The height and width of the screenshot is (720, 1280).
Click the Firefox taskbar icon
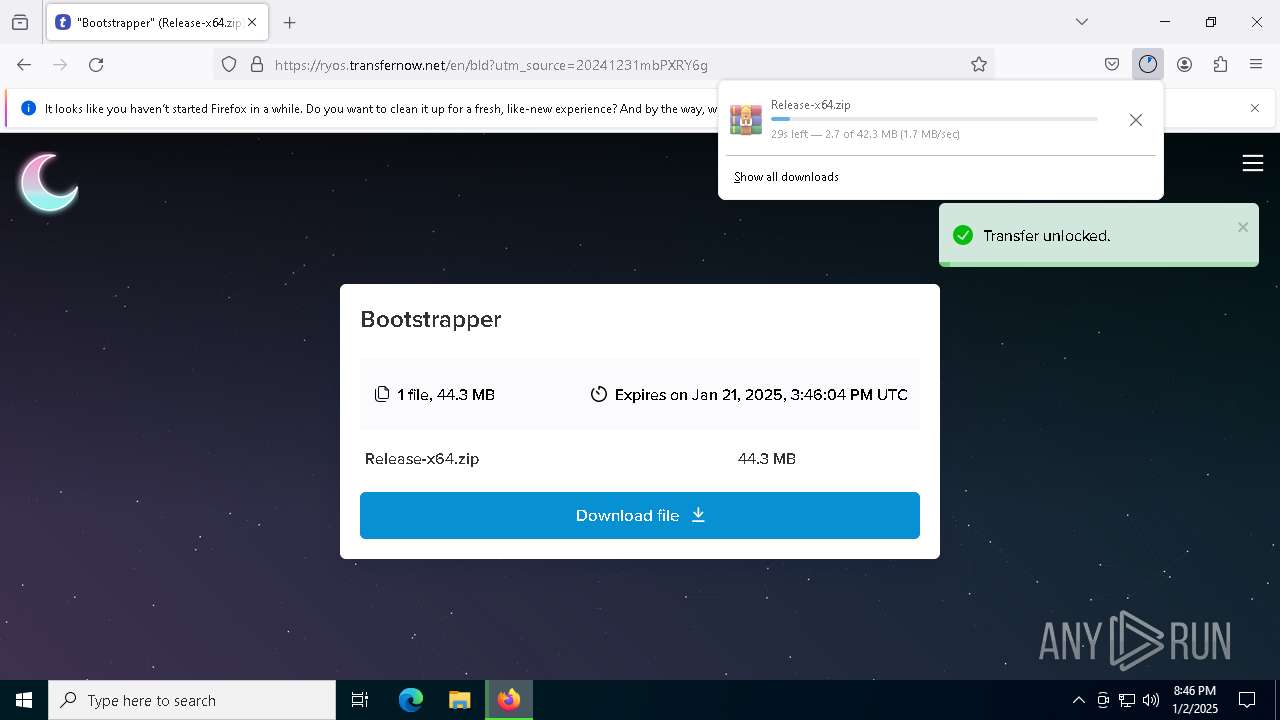[x=509, y=700]
